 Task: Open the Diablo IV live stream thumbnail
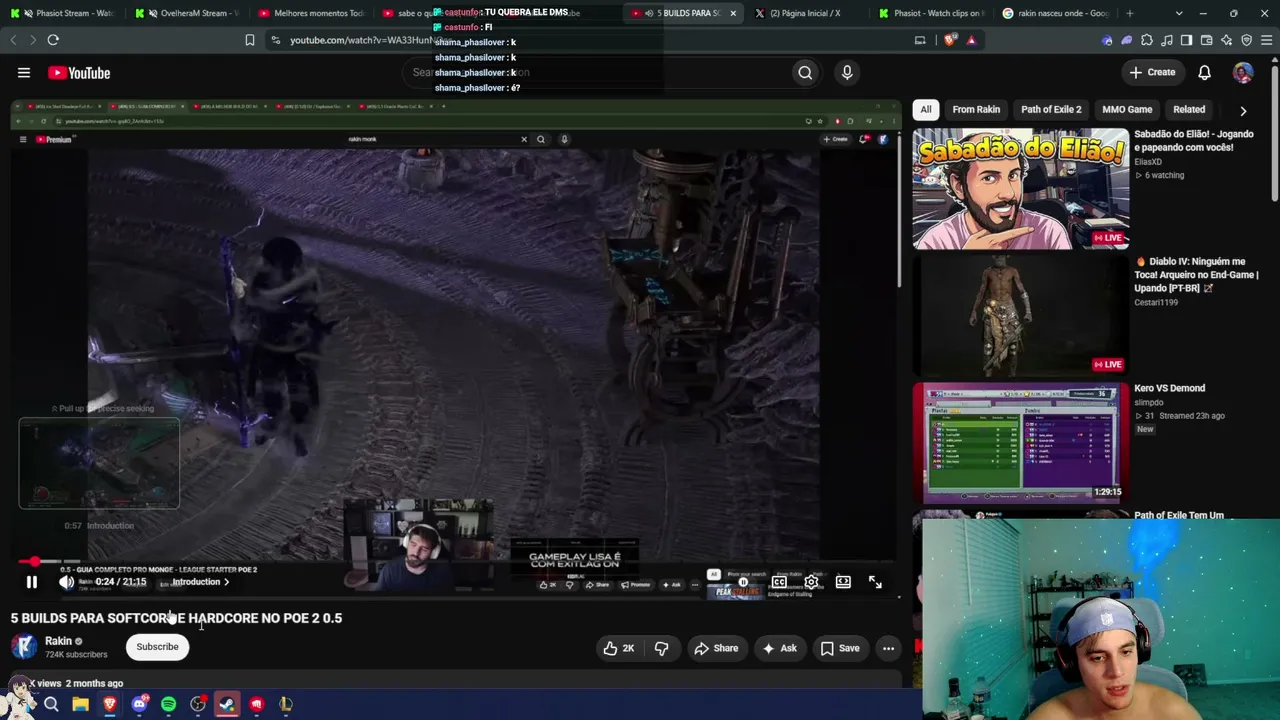[x=1020, y=316]
